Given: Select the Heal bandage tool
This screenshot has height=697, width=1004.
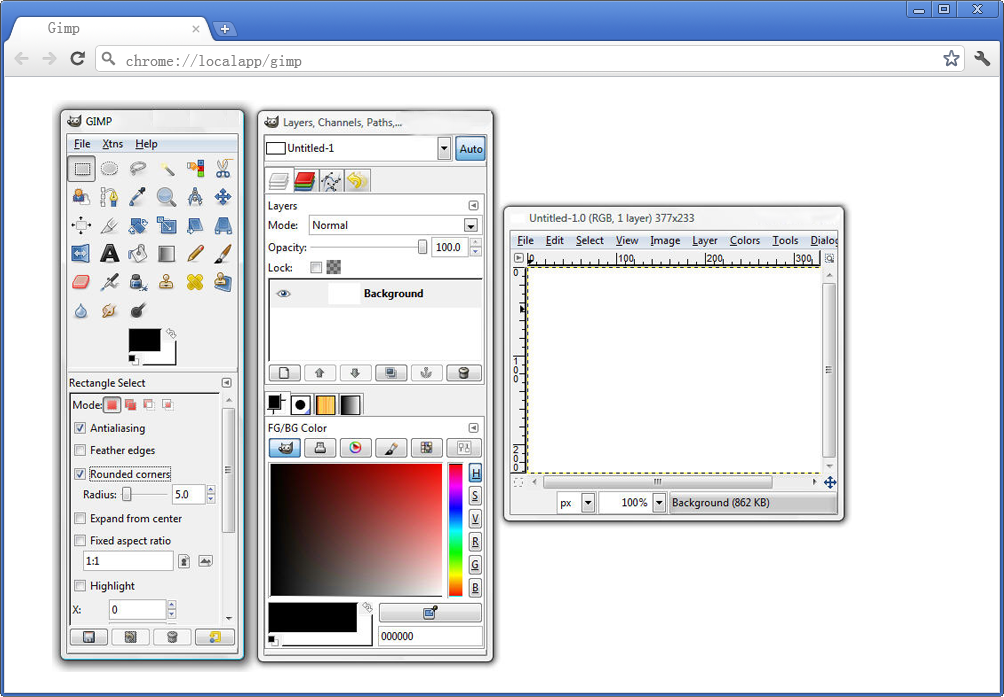Looking at the screenshot, I should 195,282.
